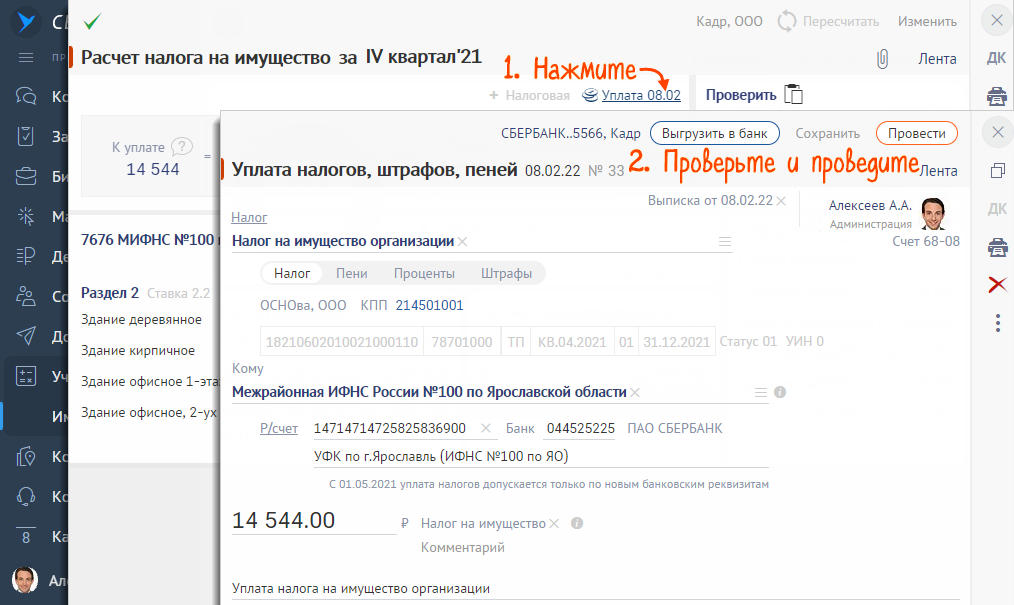This screenshot has height=605, width=1014.
Task: Open the Уплата 08.02 link
Action: 641,95
